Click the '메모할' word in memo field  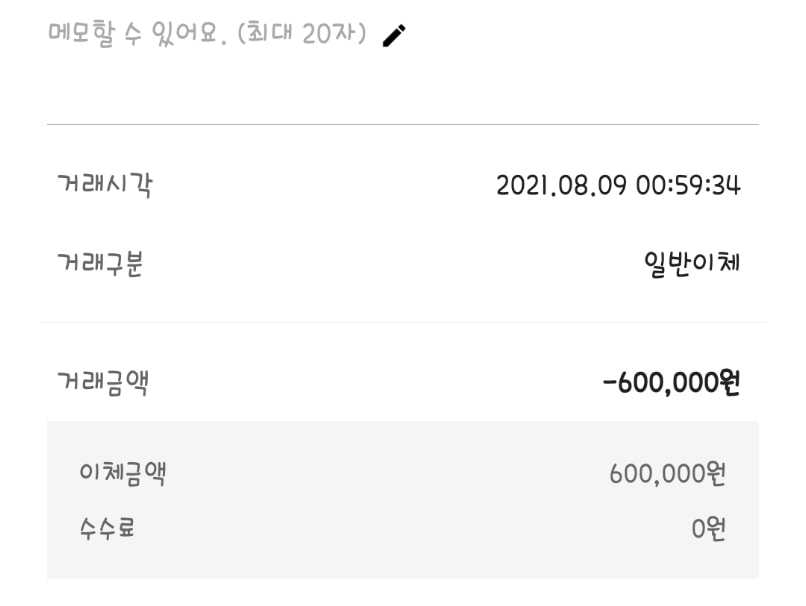[x=82, y=33]
